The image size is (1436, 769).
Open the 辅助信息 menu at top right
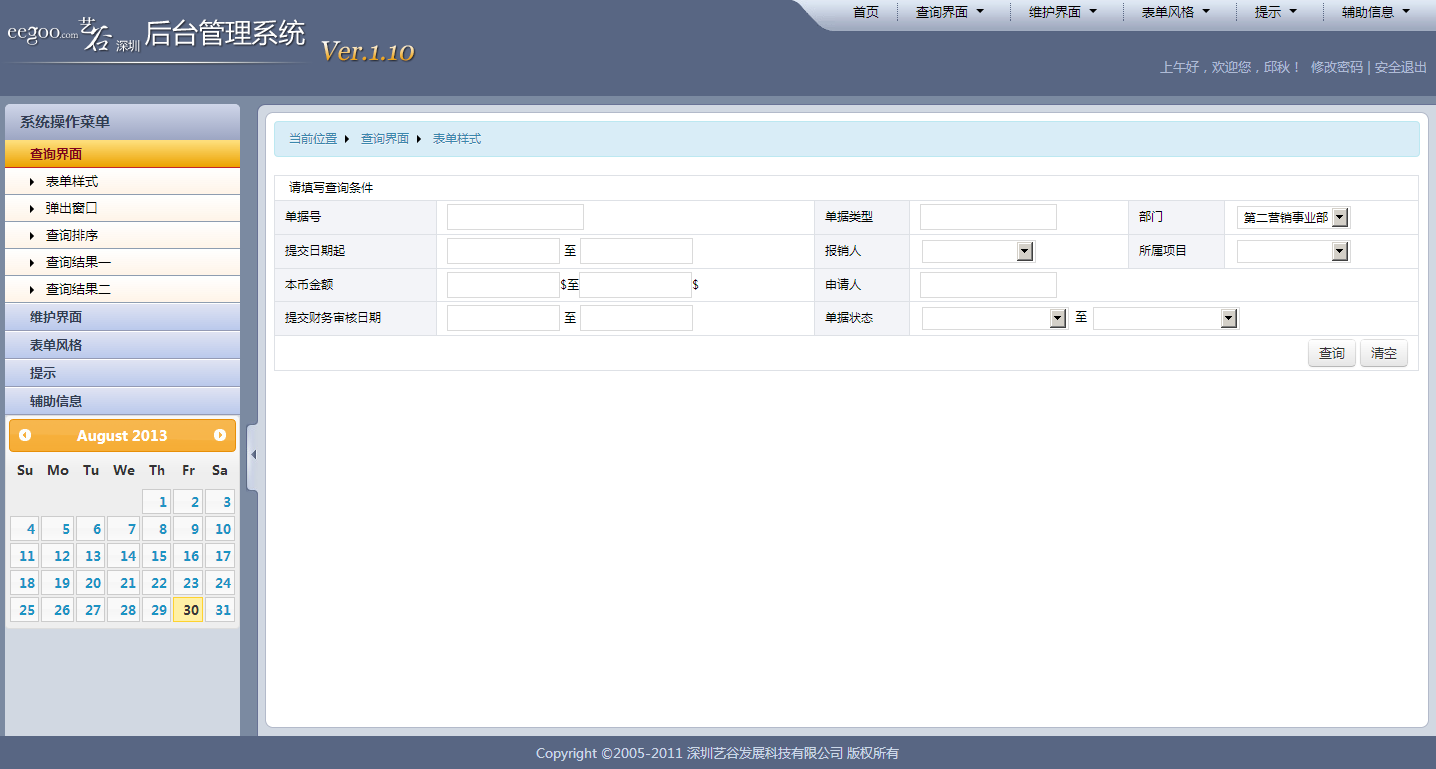point(1370,13)
